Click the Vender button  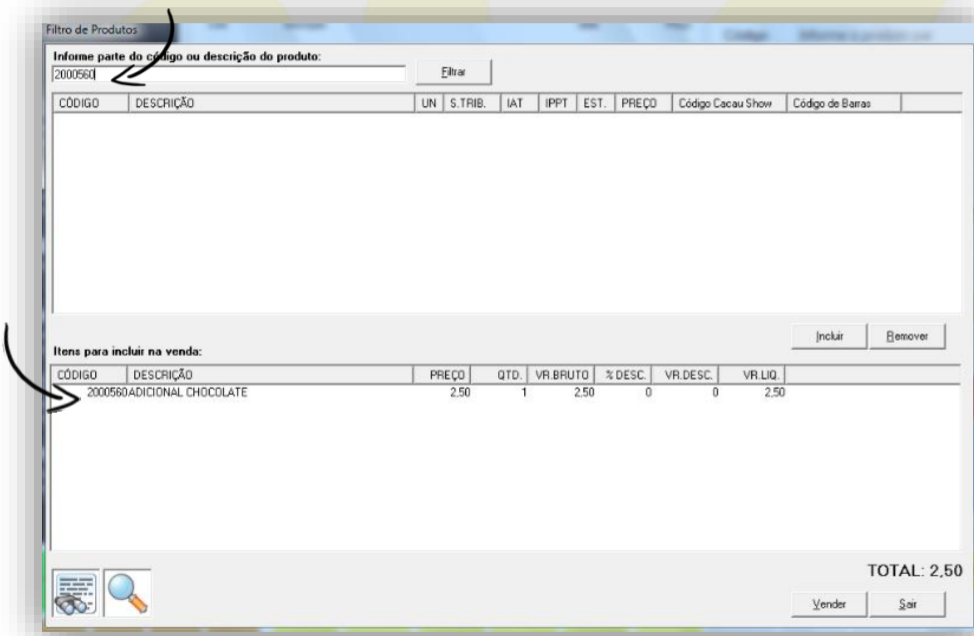(829, 604)
